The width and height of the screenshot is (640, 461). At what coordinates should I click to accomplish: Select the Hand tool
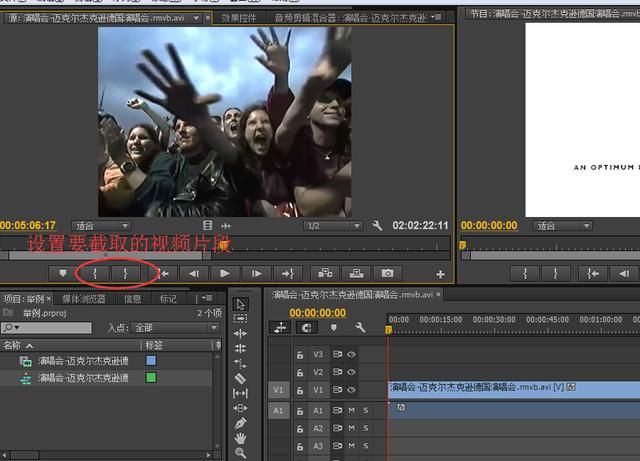point(240,438)
